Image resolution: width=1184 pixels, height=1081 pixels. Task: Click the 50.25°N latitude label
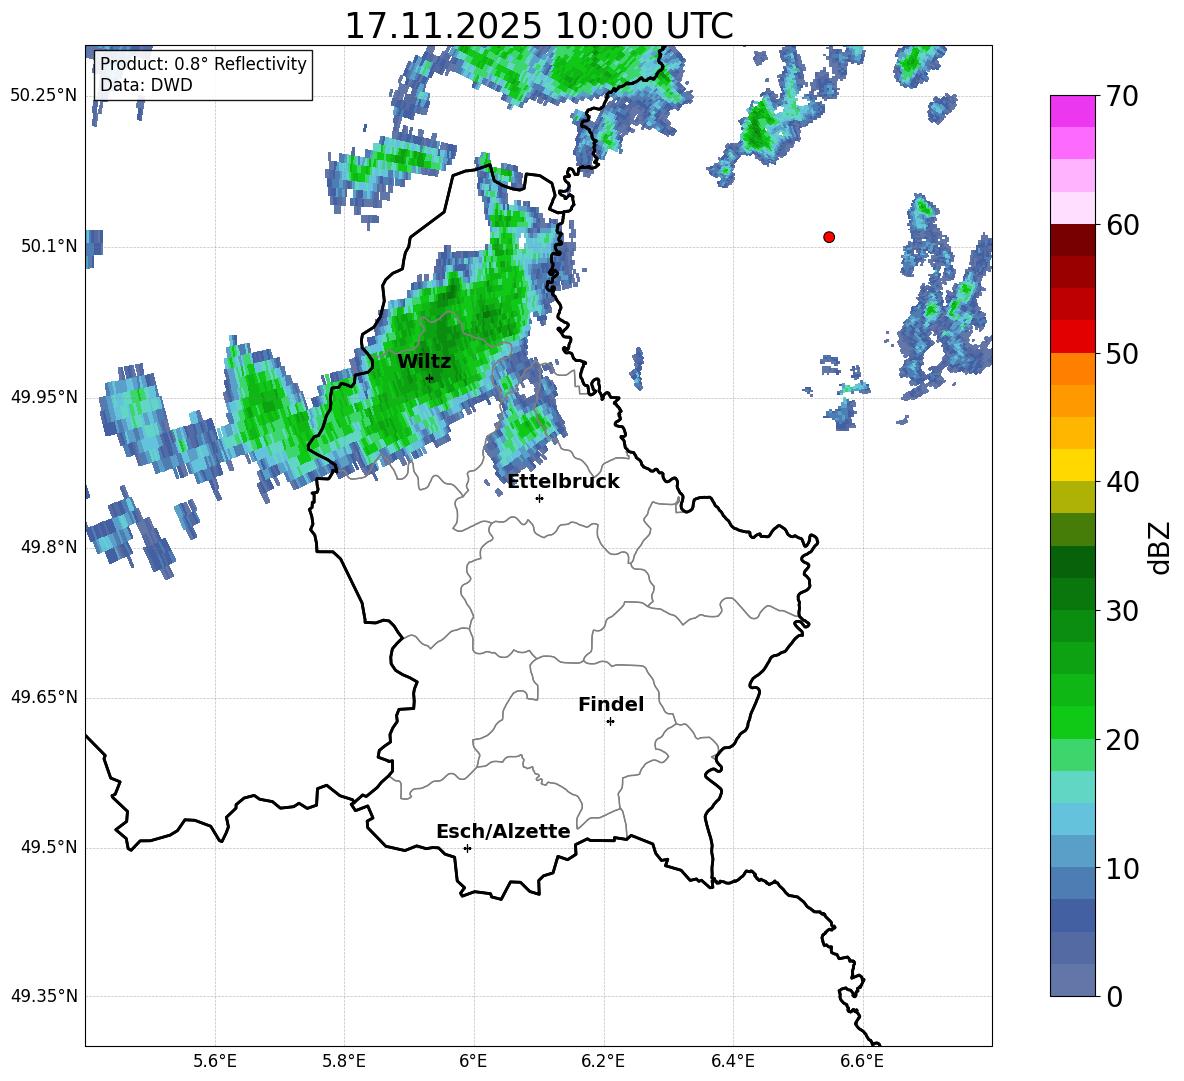44,96
